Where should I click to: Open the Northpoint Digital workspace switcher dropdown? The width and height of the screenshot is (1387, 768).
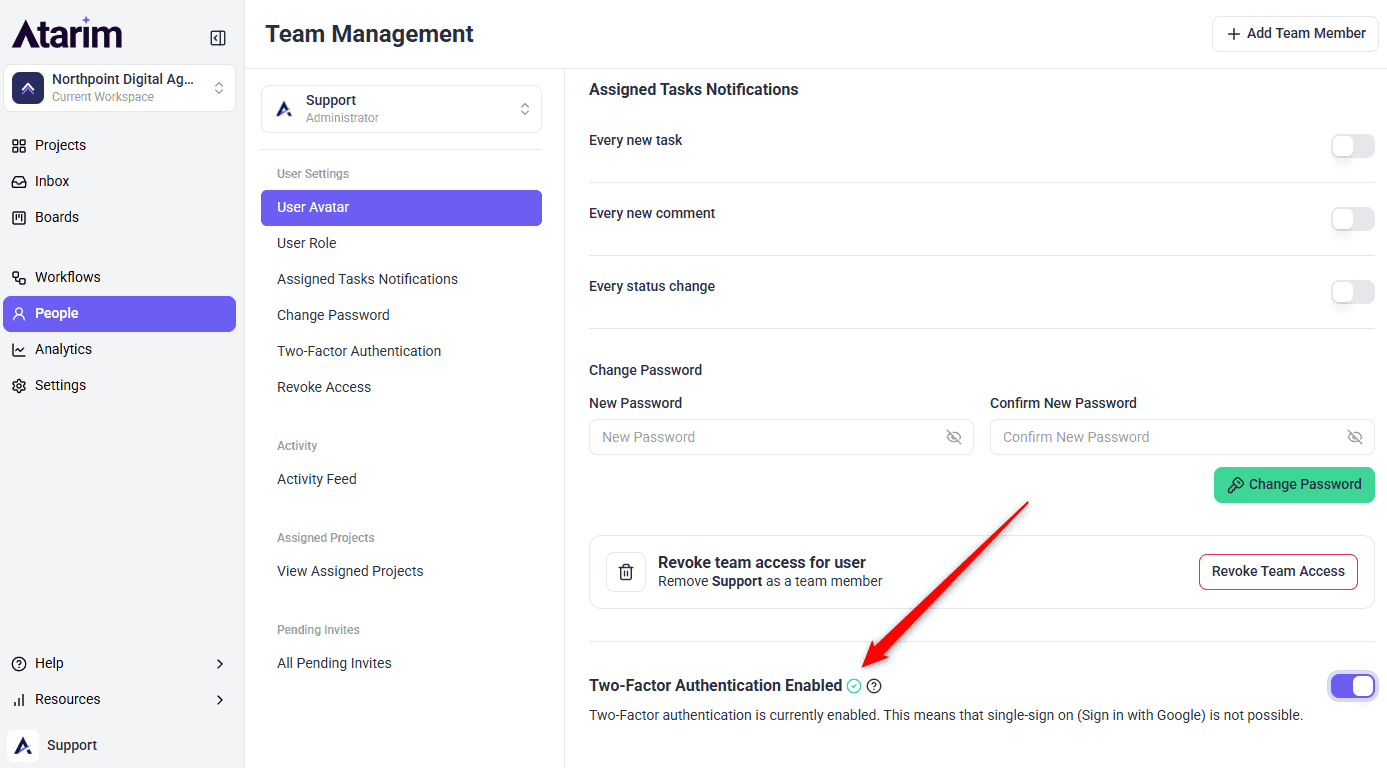(120, 88)
